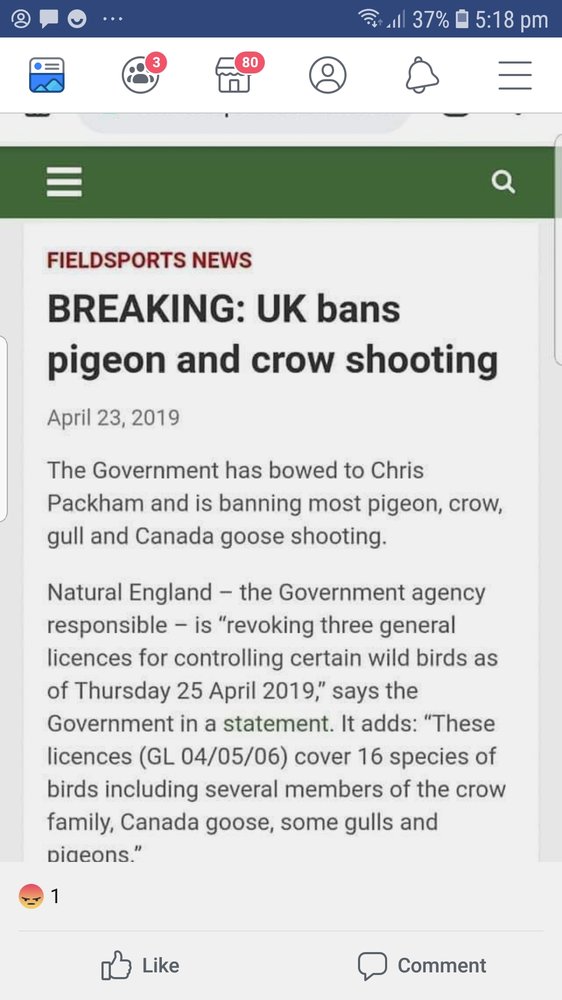This screenshot has height=1000, width=562.
Task: Tap the three-dots overflow in status bar
Action: (x=112, y=20)
